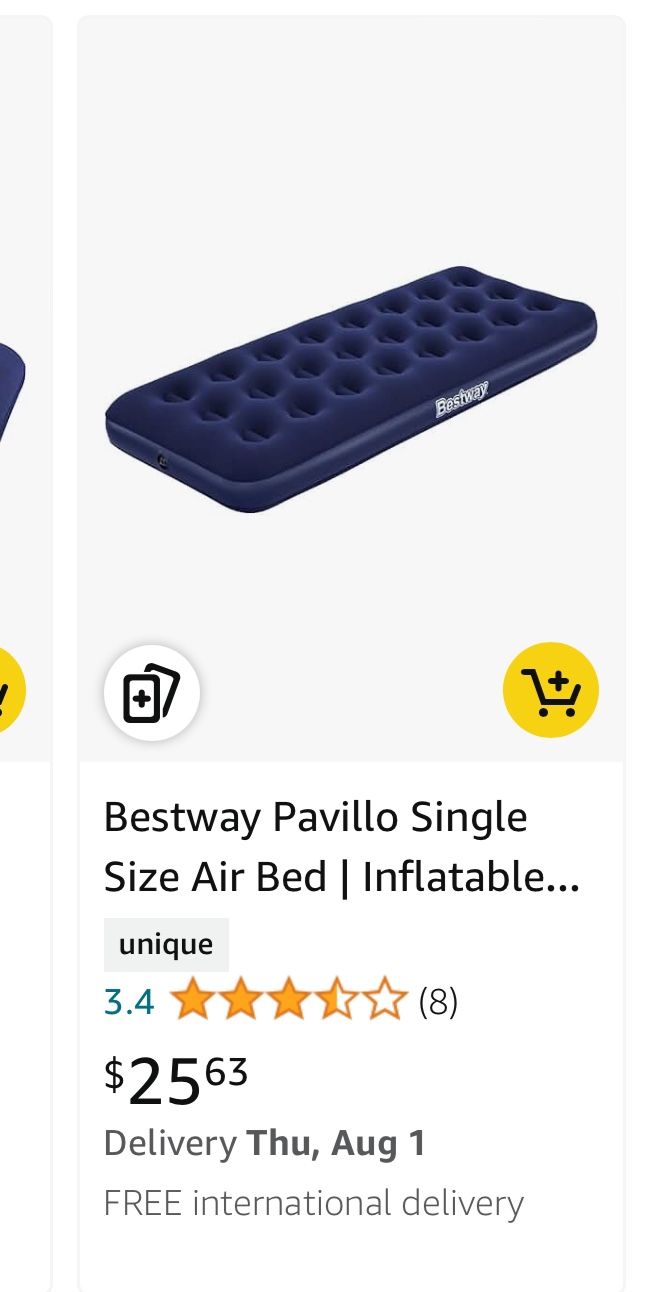Image resolution: width=650 pixels, height=1292 pixels.
Task: Select the card-stack icon in the white circle
Action: 153,691
